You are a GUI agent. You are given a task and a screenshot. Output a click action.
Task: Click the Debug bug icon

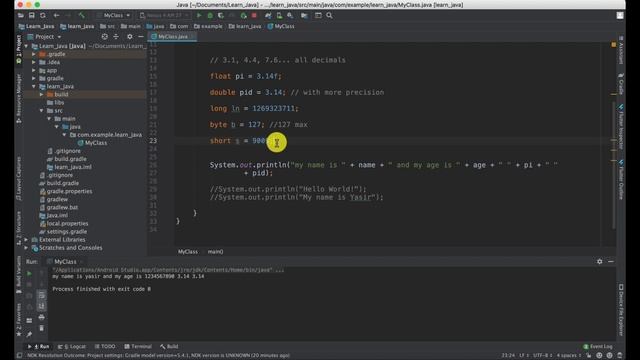click(210, 16)
